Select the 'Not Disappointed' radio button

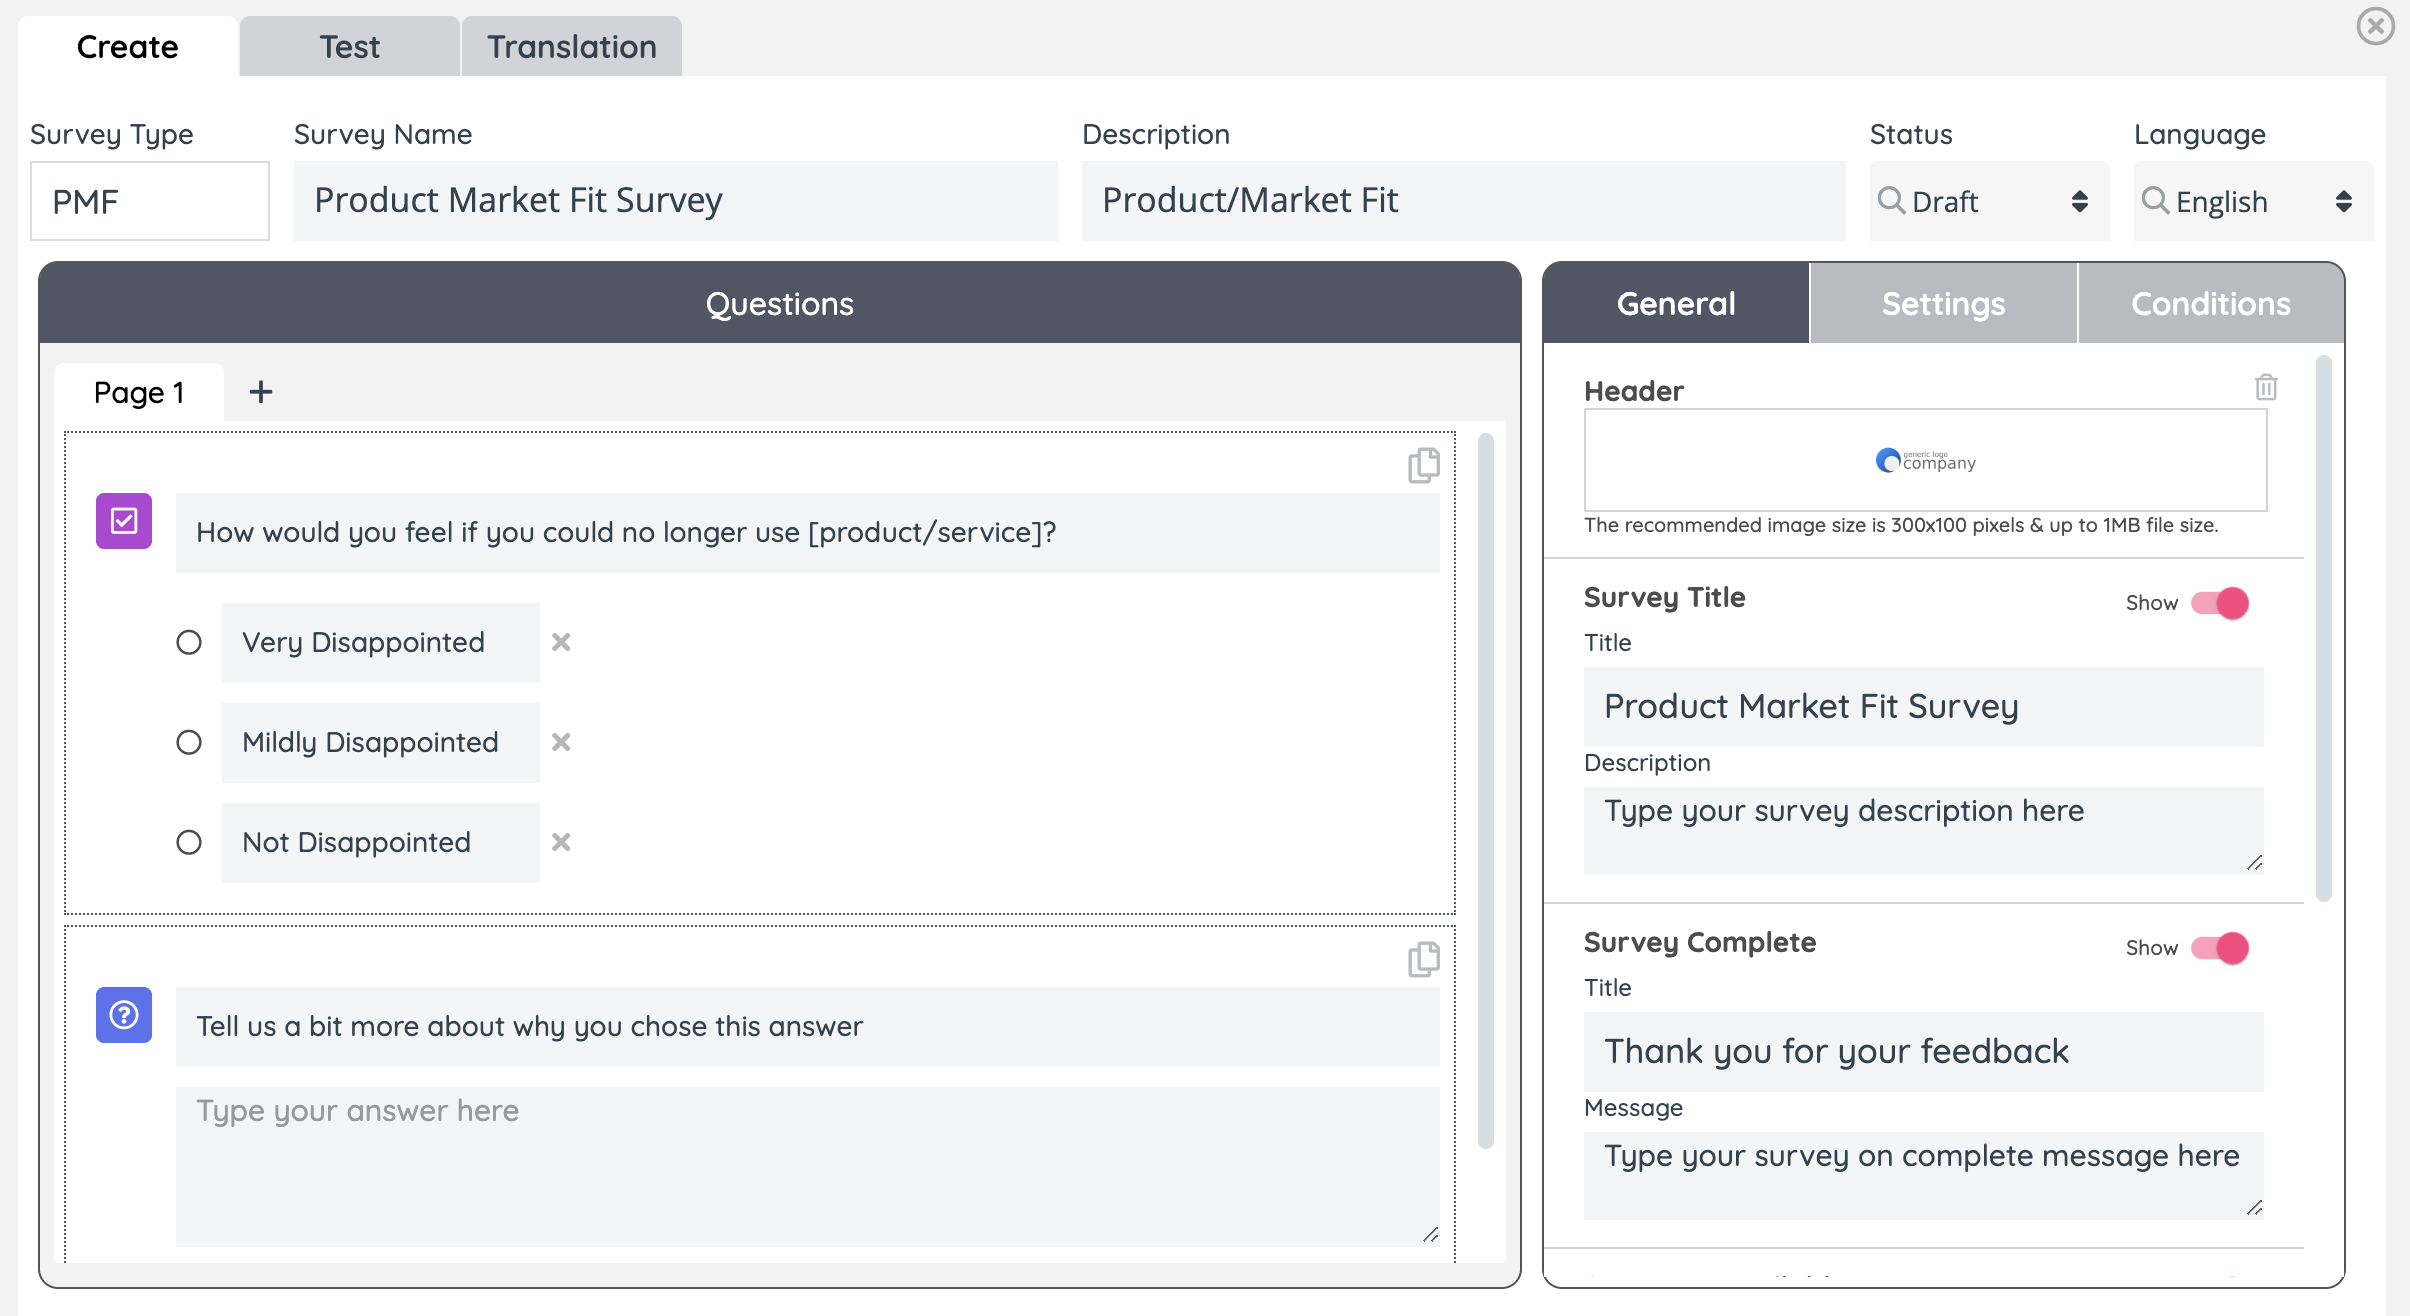point(189,842)
